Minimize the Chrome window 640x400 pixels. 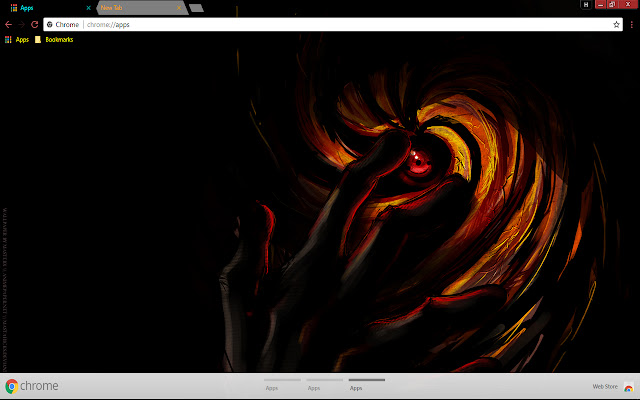[600, 4]
